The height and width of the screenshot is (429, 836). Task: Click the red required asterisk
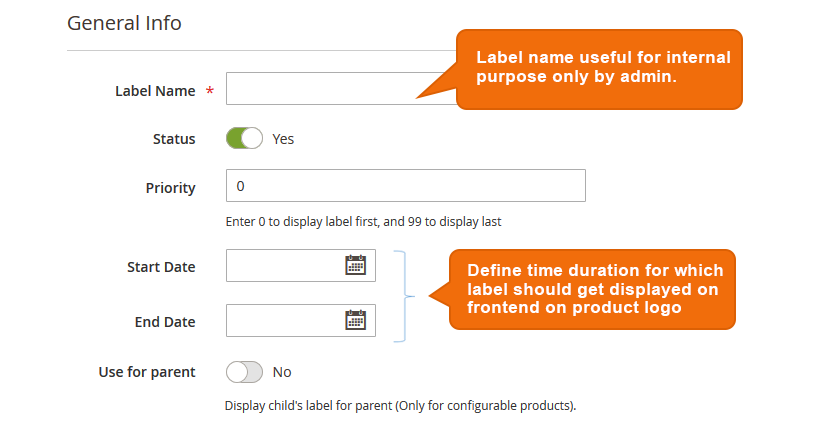[x=210, y=91]
